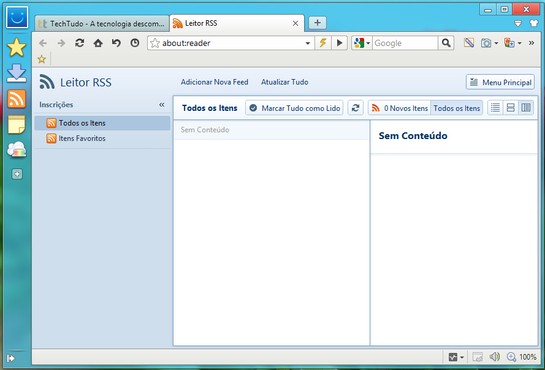Switch to stacked rows view layout
The image size is (545, 370).
coord(511,108)
